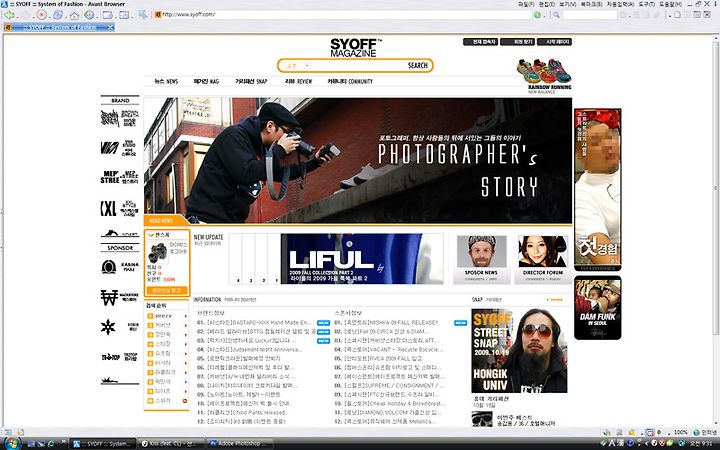Click inside the SYOFF search text field
The image size is (720, 450).
click(x=358, y=66)
